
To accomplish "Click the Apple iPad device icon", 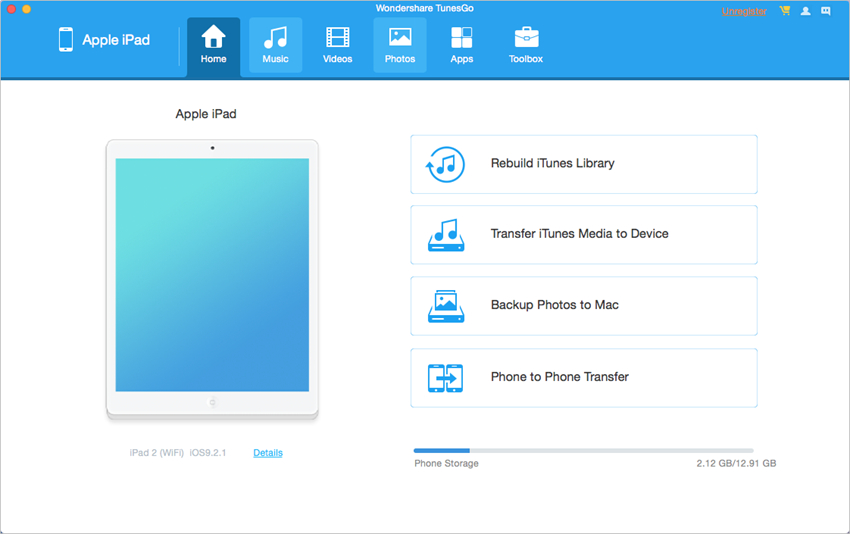I will (x=66, y=40).
